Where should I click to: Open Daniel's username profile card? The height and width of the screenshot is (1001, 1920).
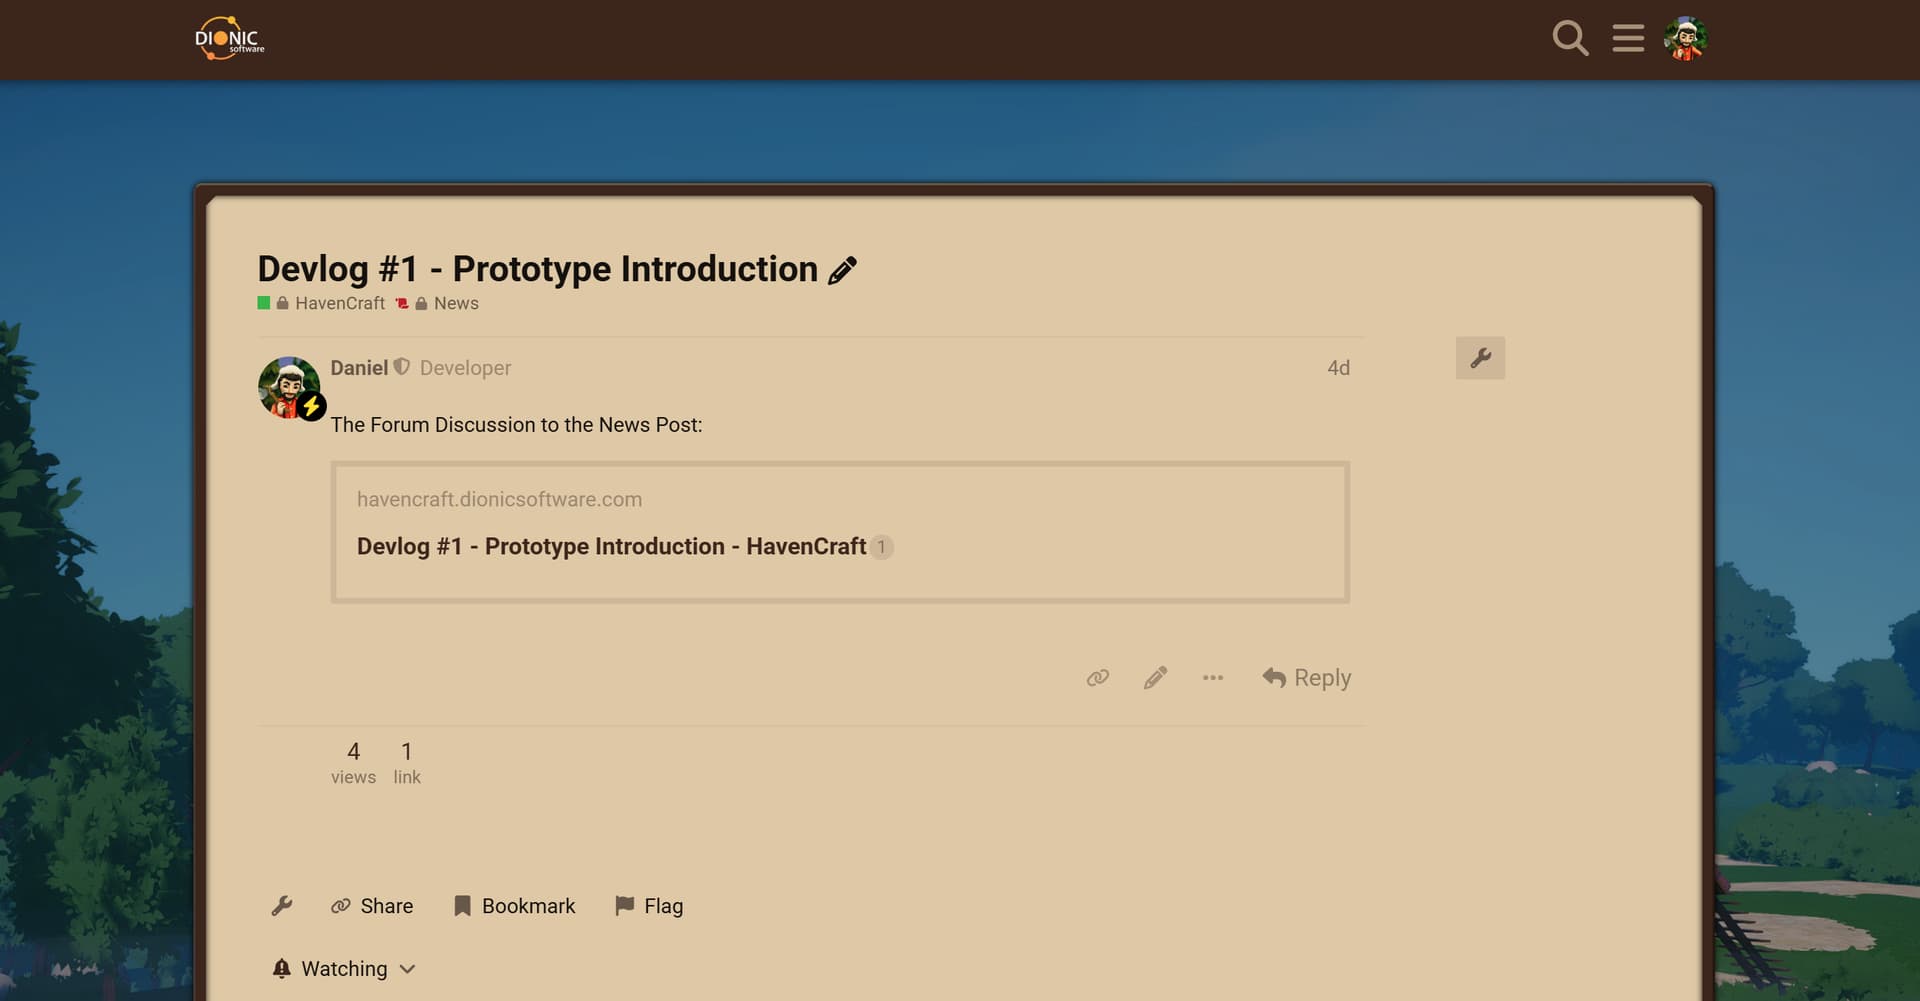(359, 368)
